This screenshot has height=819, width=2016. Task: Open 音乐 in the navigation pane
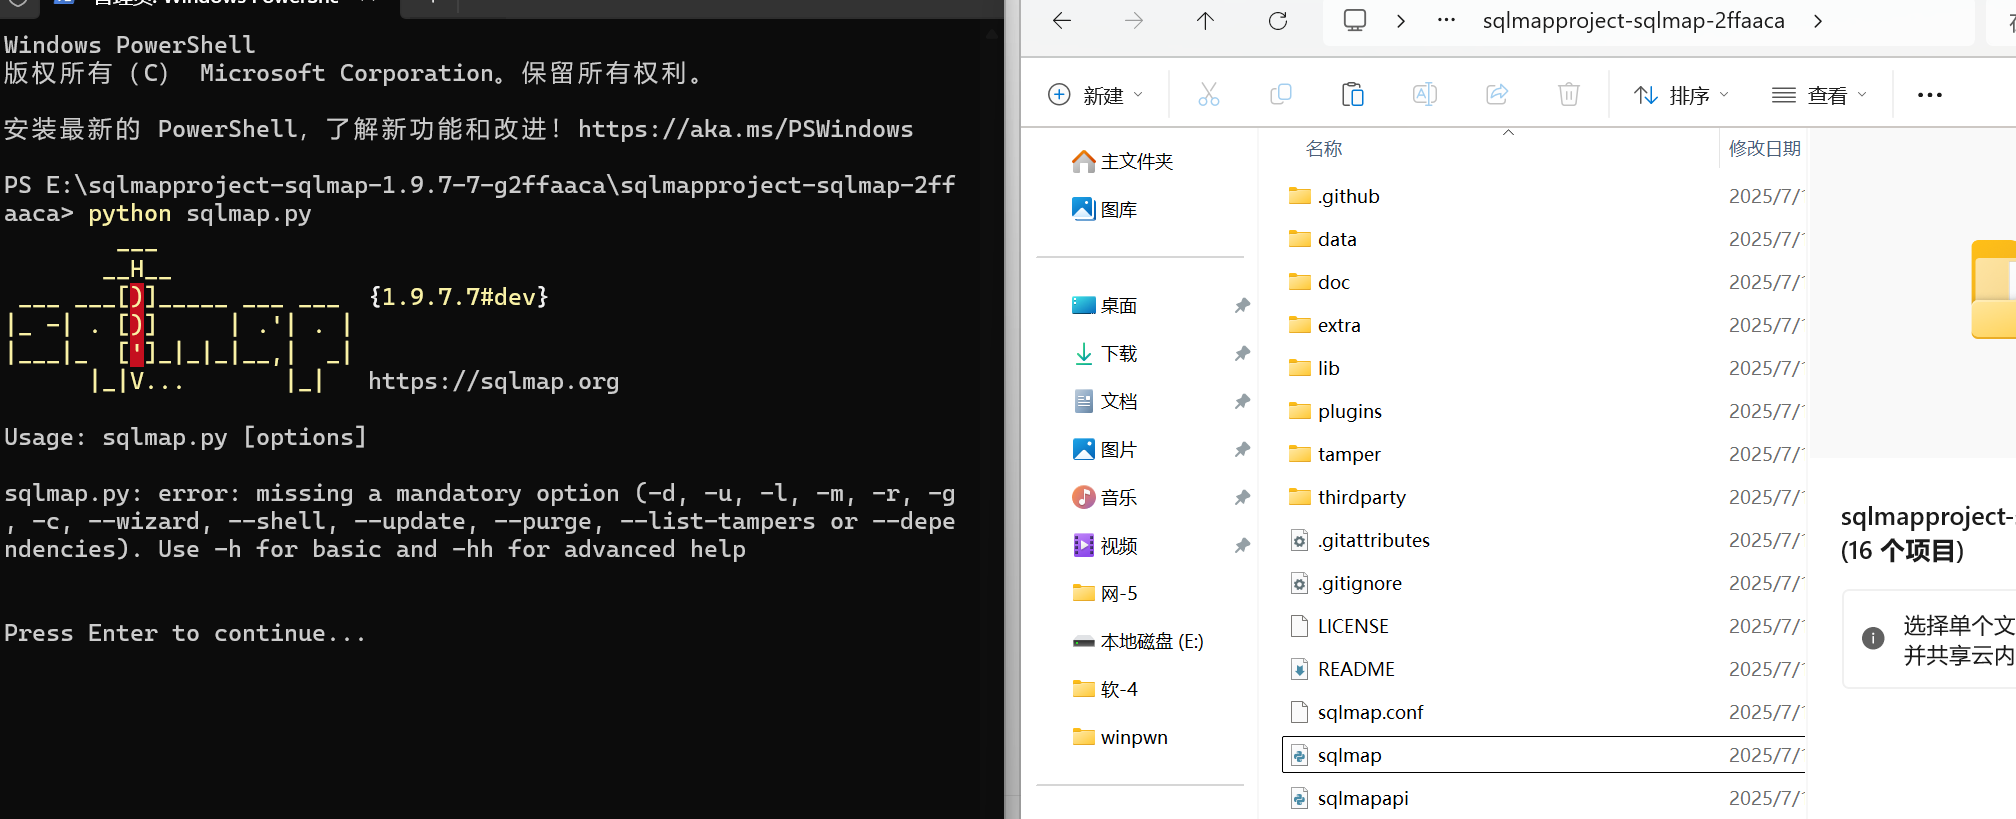point(1105,497)
